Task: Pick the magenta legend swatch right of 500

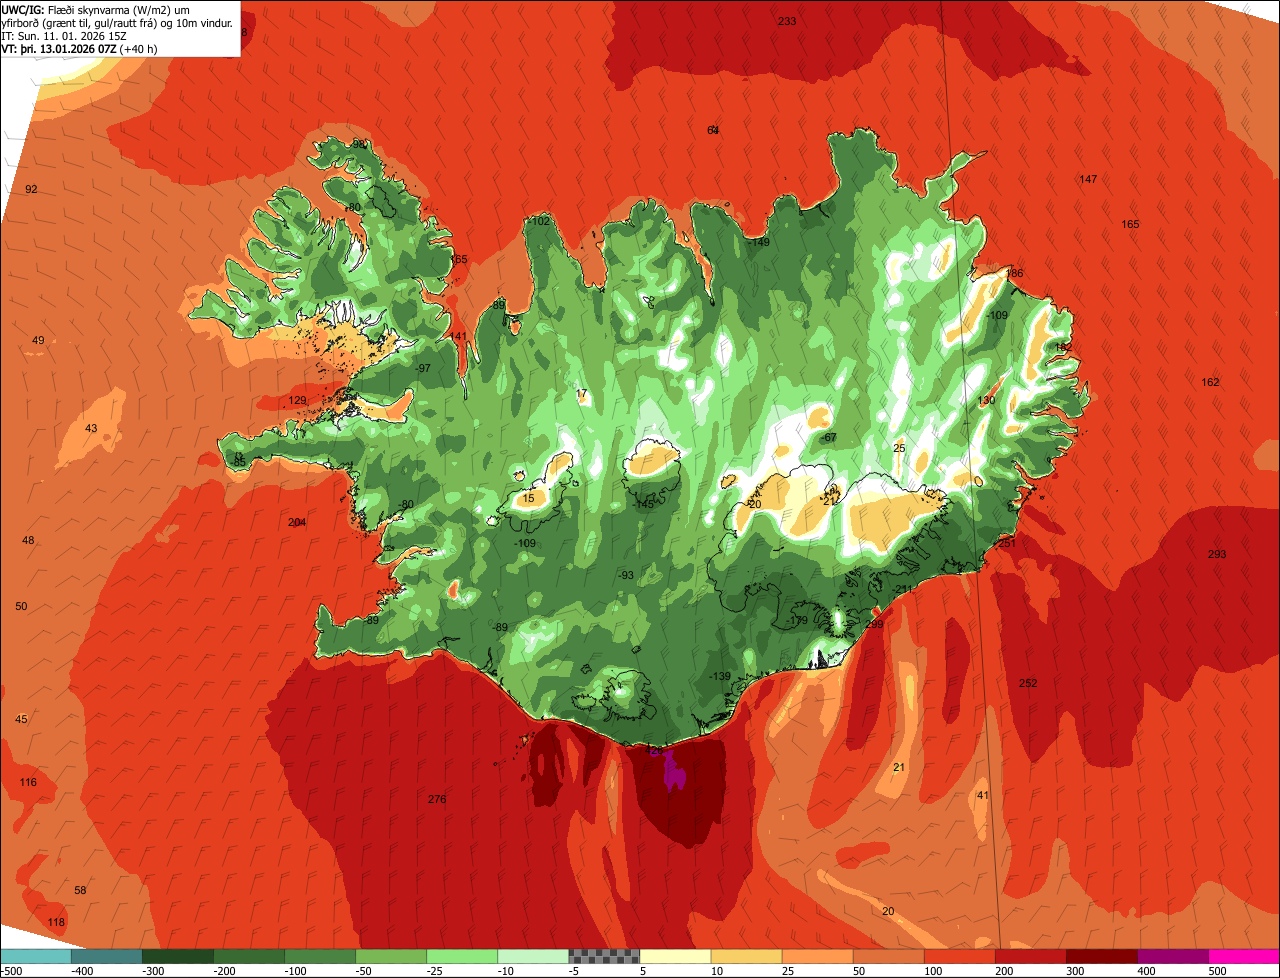Action: pos(1244,956)
